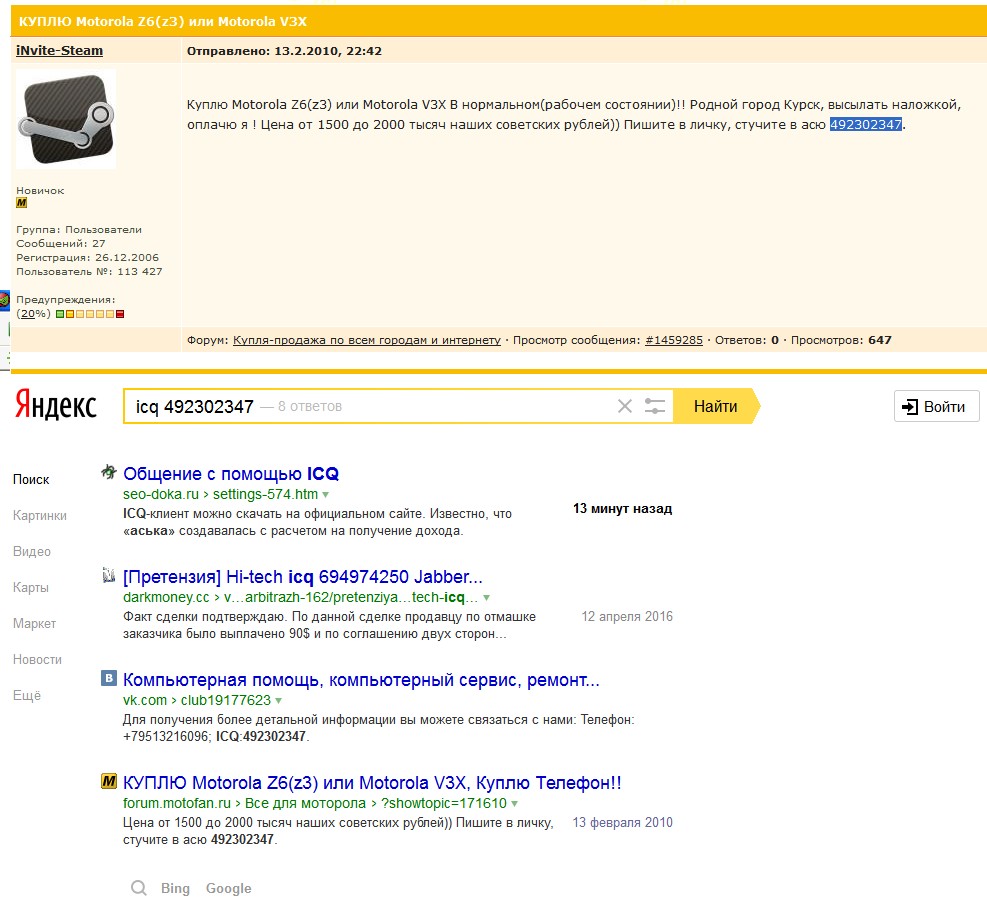Open the Купля-продажа по всем городам forum link
The image size is (987, 919).
coord(367,340)
